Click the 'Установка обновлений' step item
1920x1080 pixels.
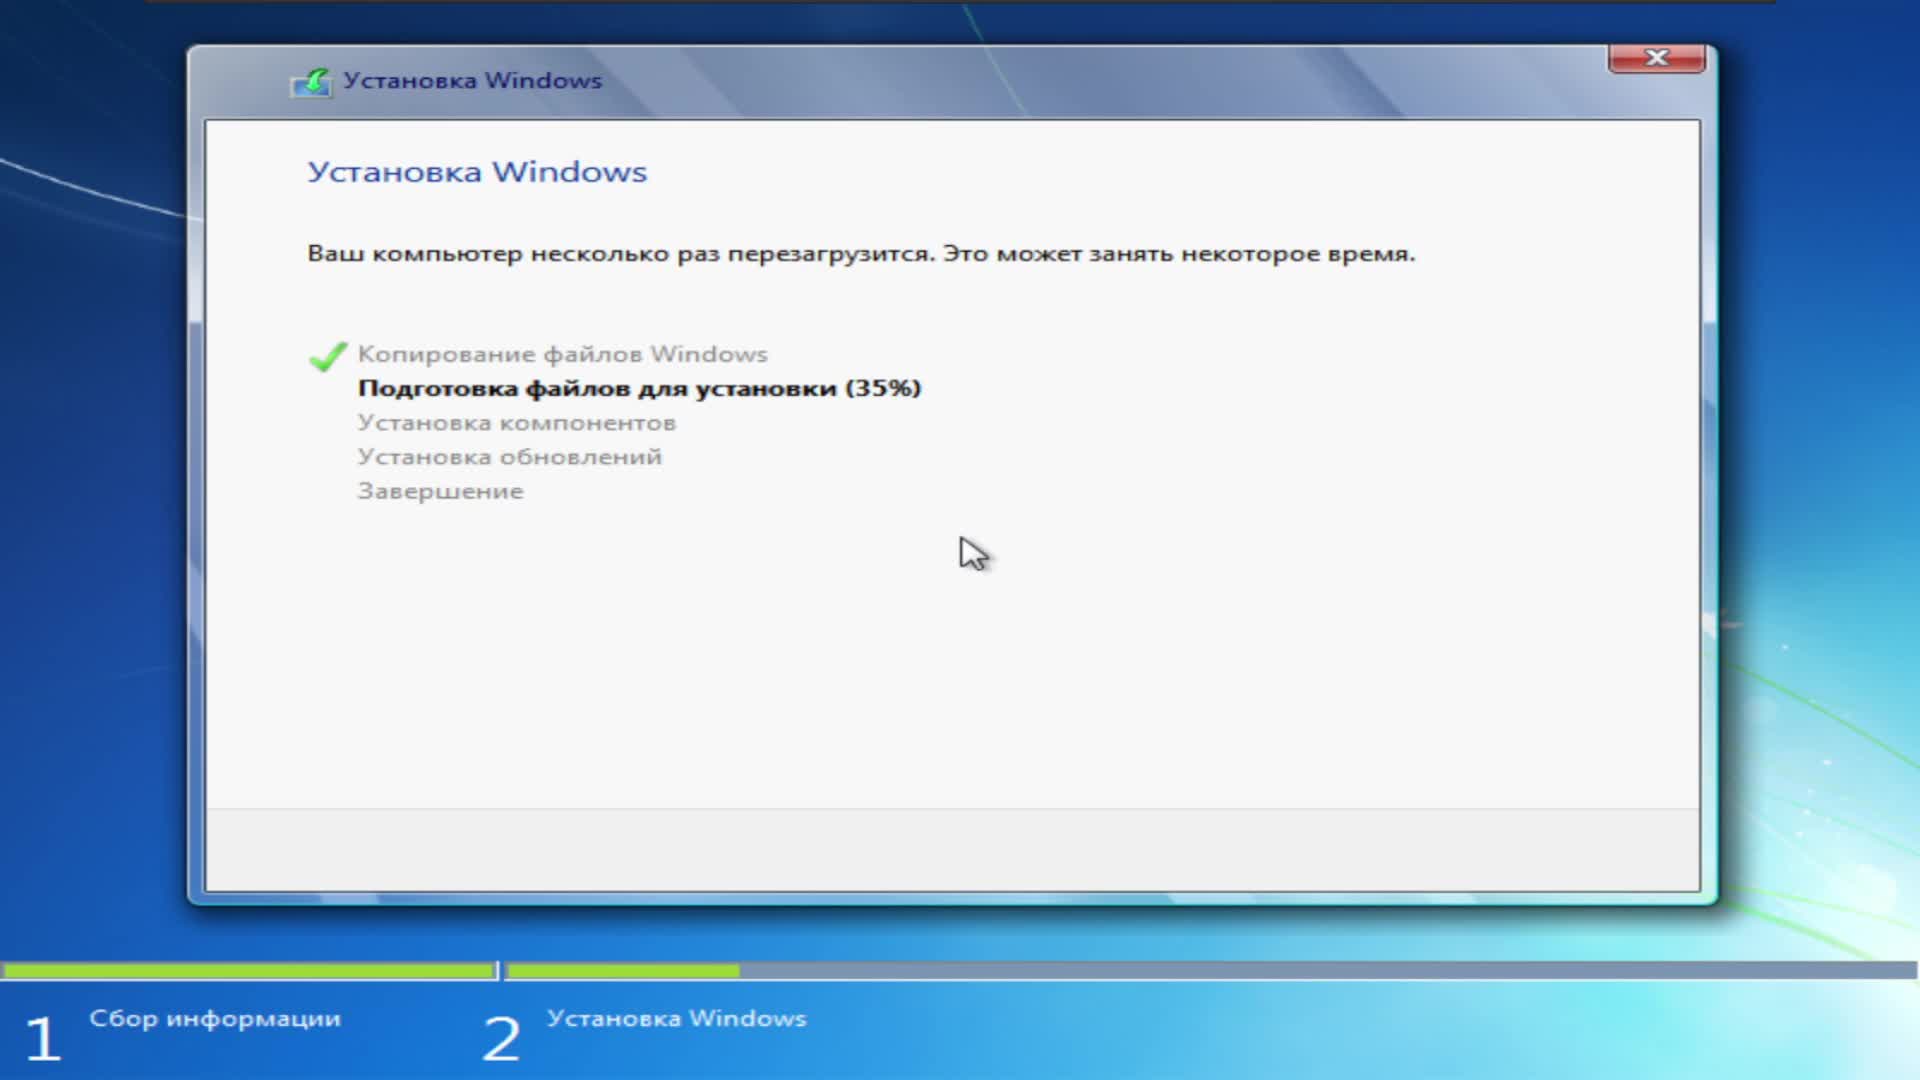(508, 456)
